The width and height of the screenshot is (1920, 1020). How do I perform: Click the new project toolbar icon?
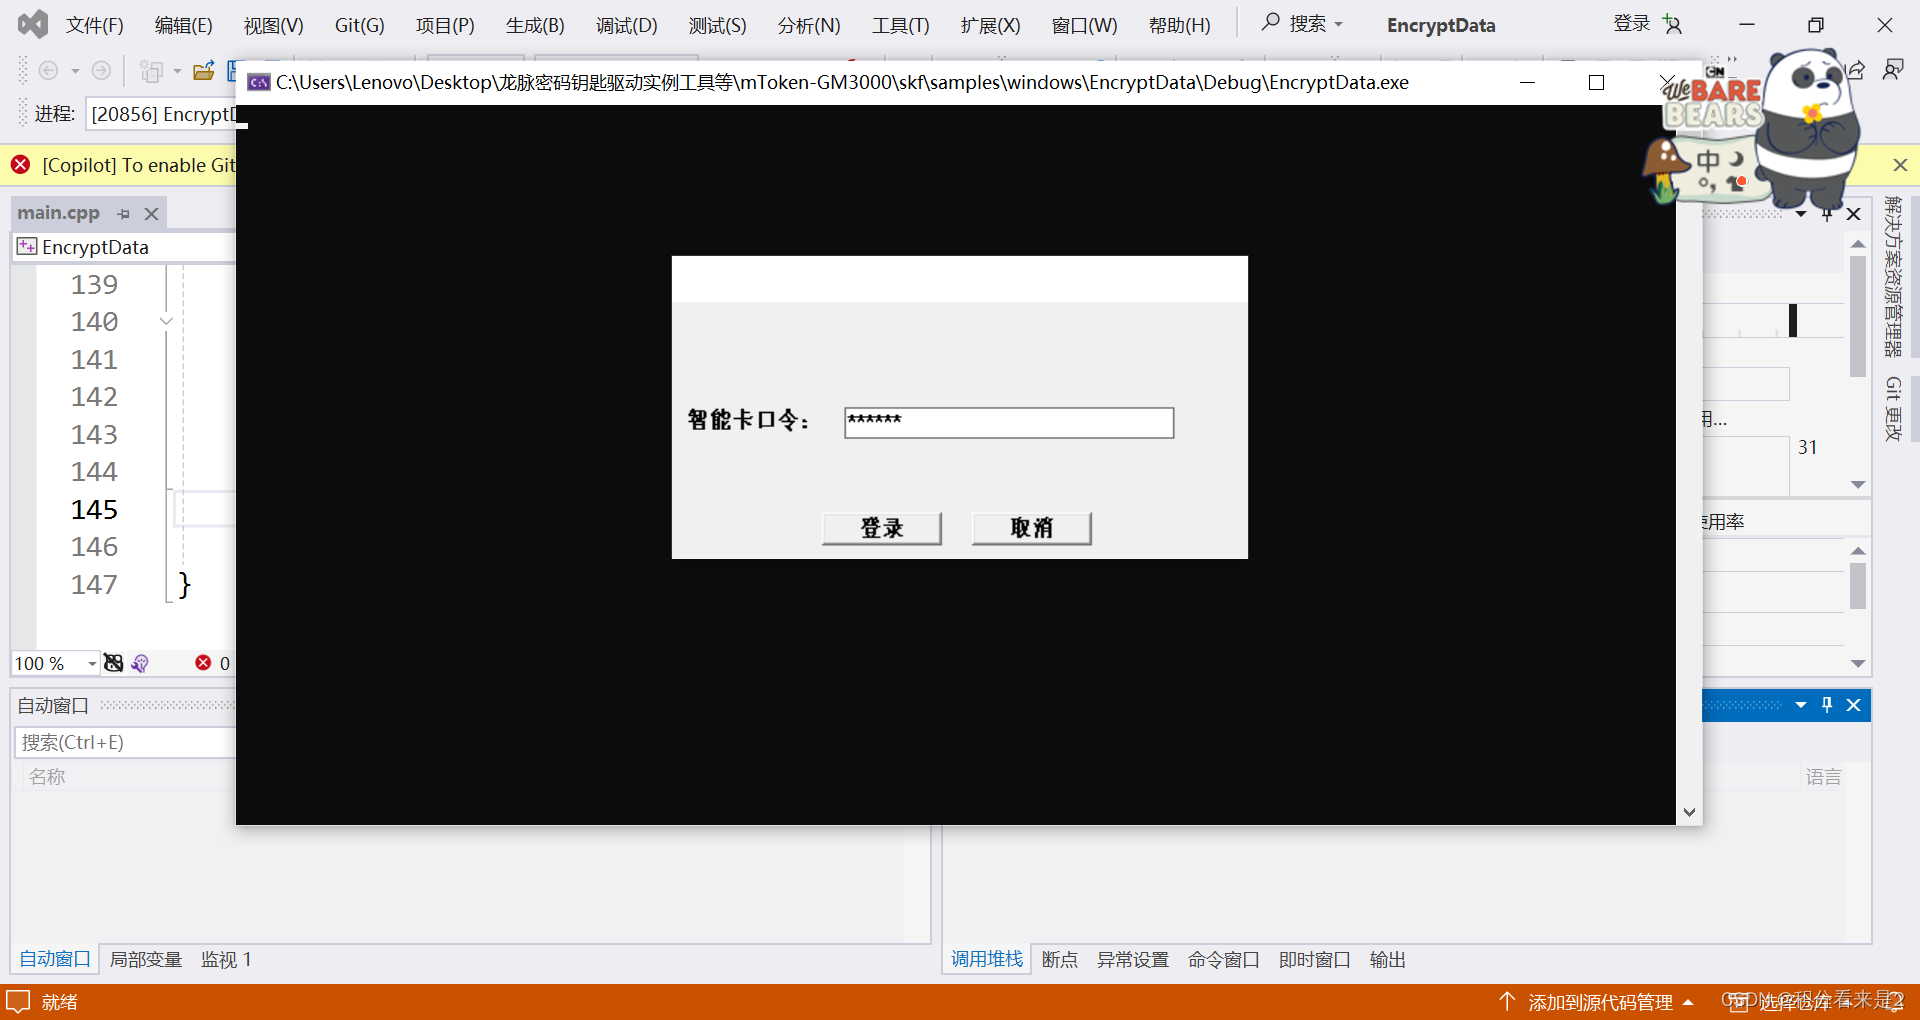(x=151, y=70)
